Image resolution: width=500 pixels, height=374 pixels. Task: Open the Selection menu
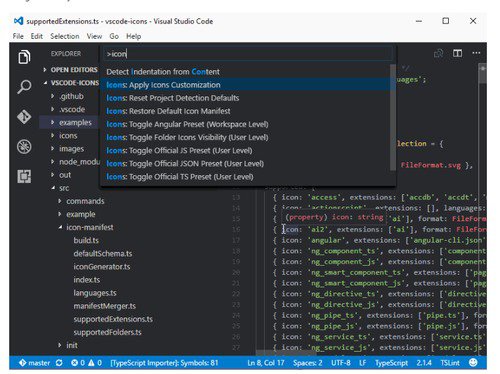(x=65, y=36)
